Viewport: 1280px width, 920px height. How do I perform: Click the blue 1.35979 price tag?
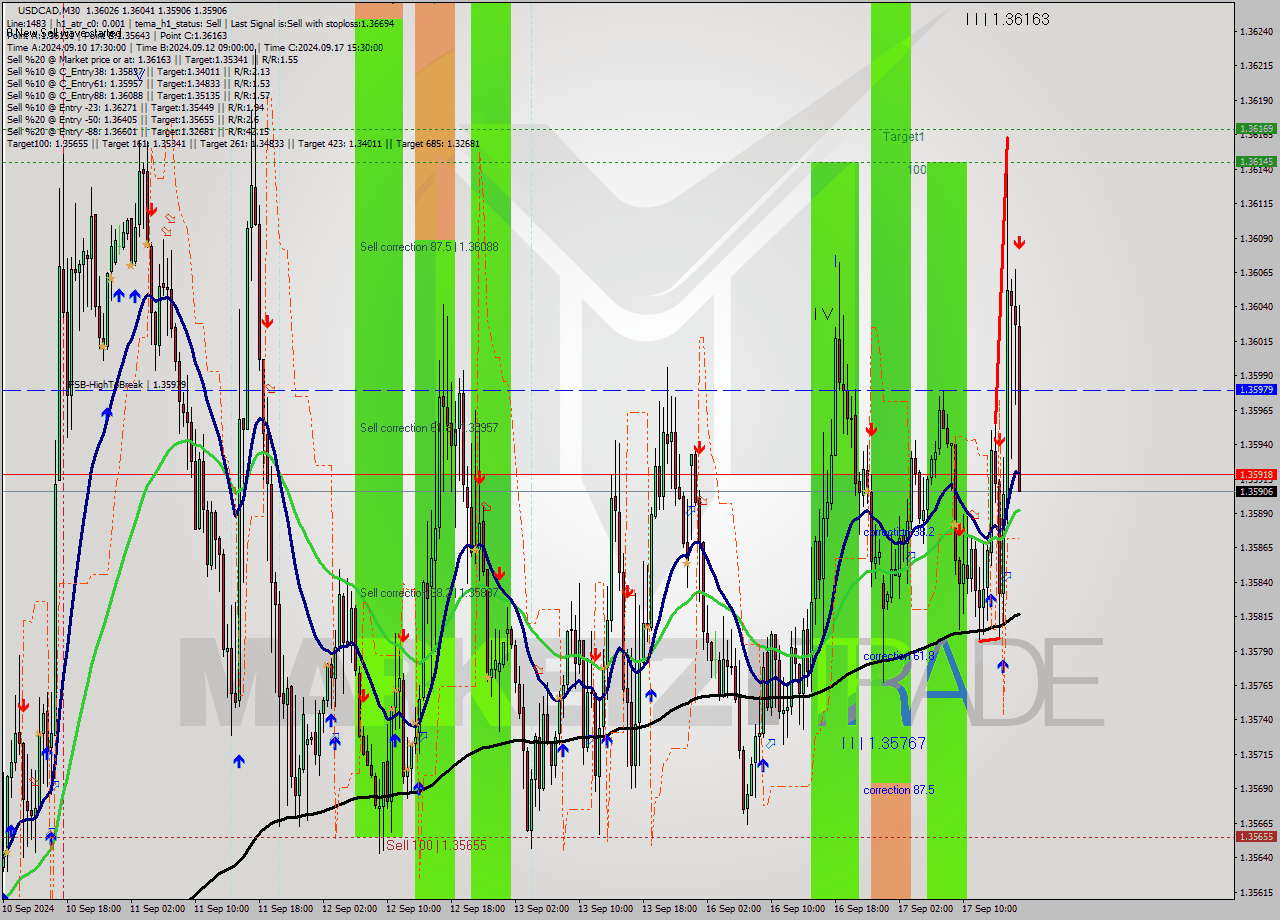(1255, 390)
